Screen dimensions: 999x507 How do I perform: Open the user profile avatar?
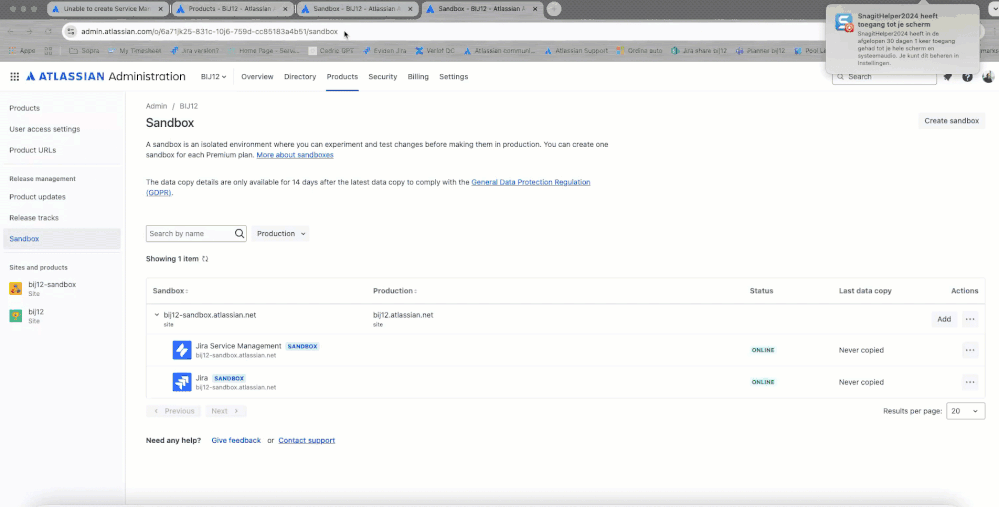tap(988, 77)
